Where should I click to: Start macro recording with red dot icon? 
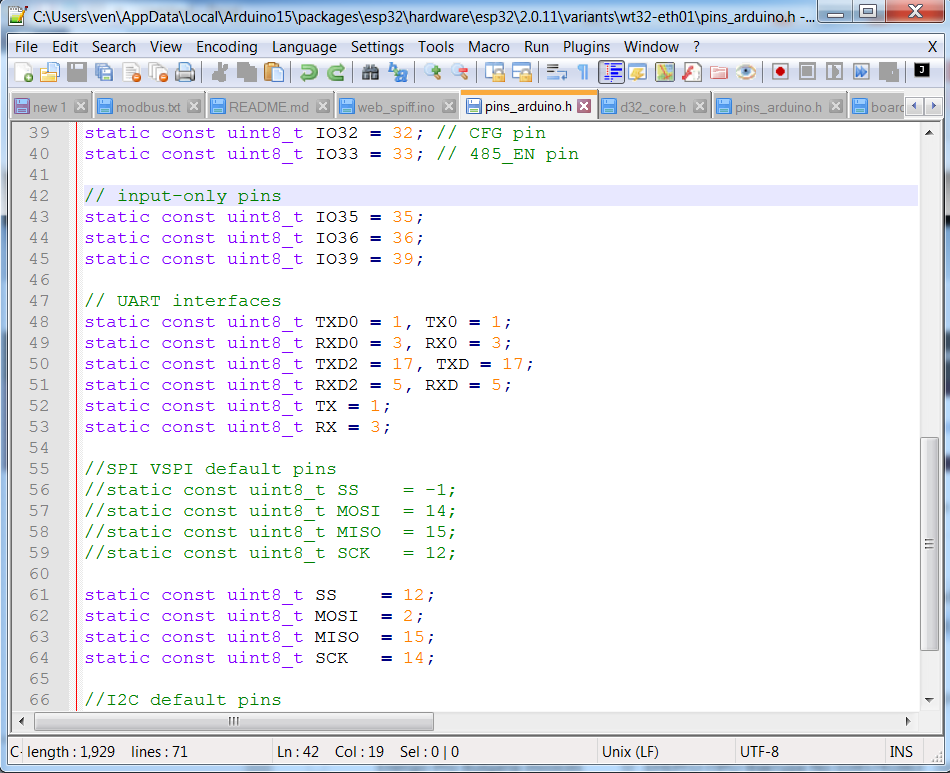780,72
